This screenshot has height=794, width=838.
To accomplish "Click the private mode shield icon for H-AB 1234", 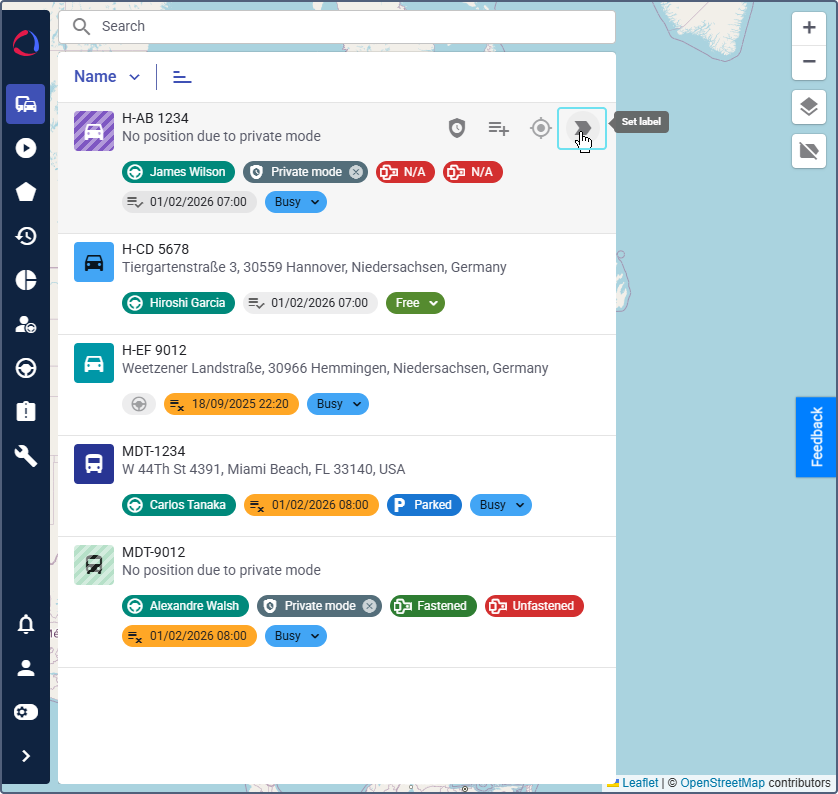I will (456, 128).
